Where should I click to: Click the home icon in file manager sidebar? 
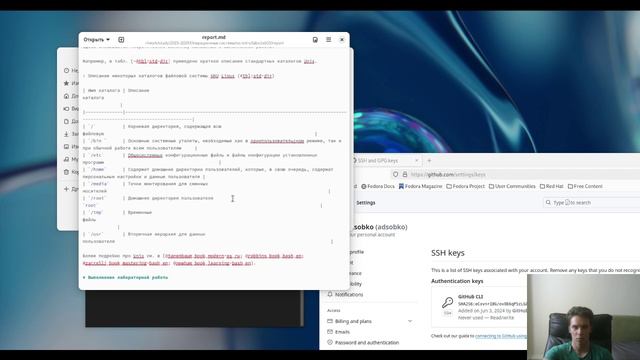click(x=66, y=96)
